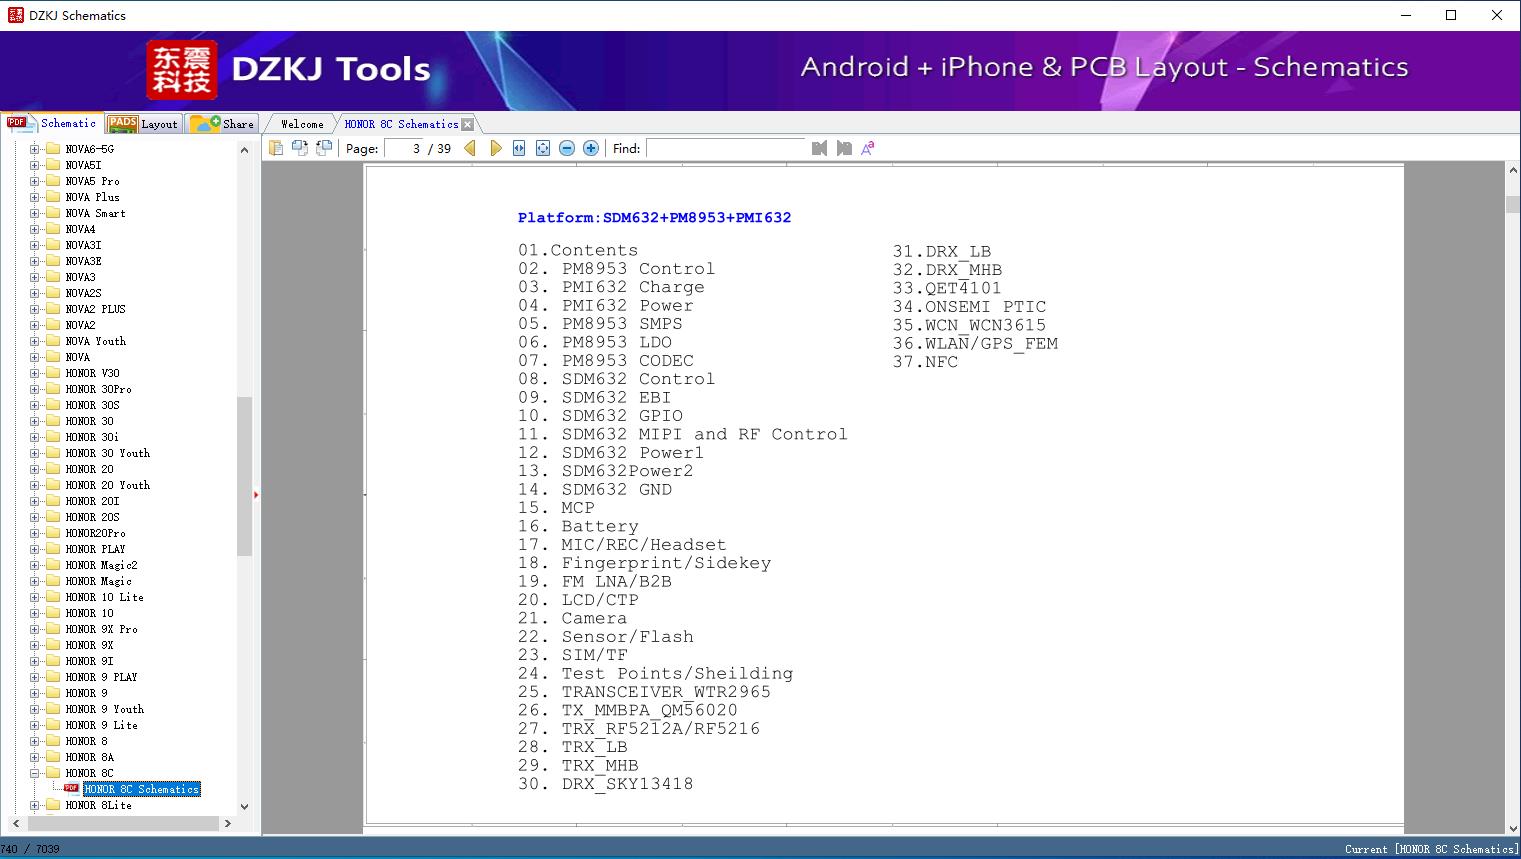Click 'Current [HONOR 8C Schematics]' status text
This screenshot has width=1521, height=859.
[1430, 849]
